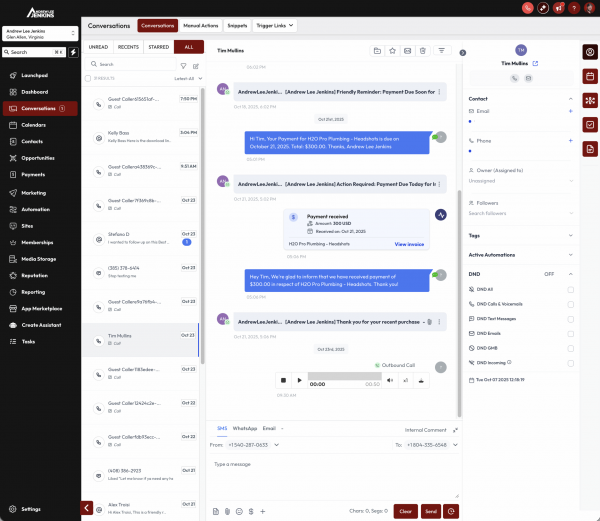Screen dimensions: 600x521
Task: Open the filter icon beside conversation search
Action: click(x=183, y=65)
